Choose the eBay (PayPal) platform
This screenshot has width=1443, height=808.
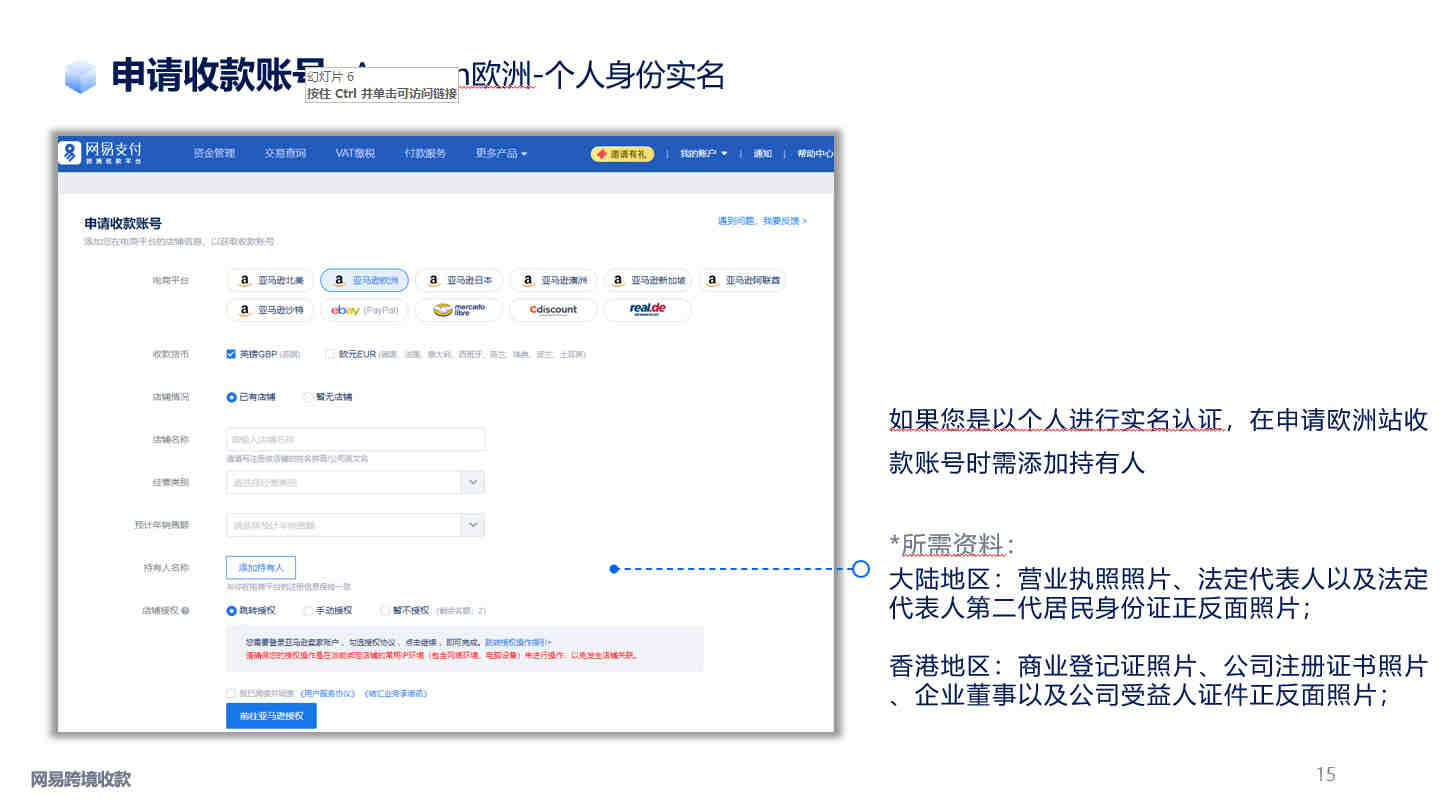[364, 310]
